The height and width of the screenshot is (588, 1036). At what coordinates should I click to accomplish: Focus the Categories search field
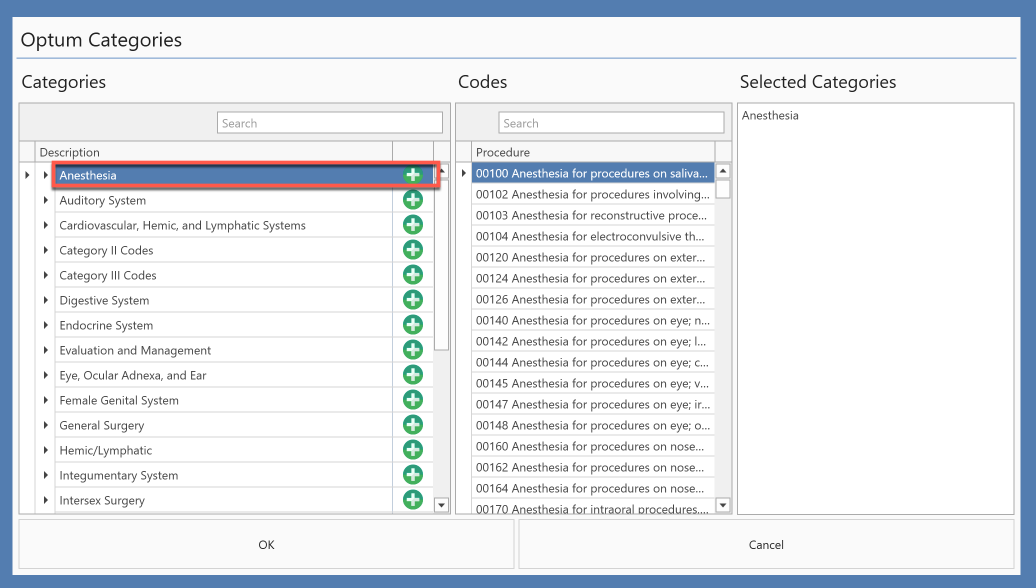[330, 123]
